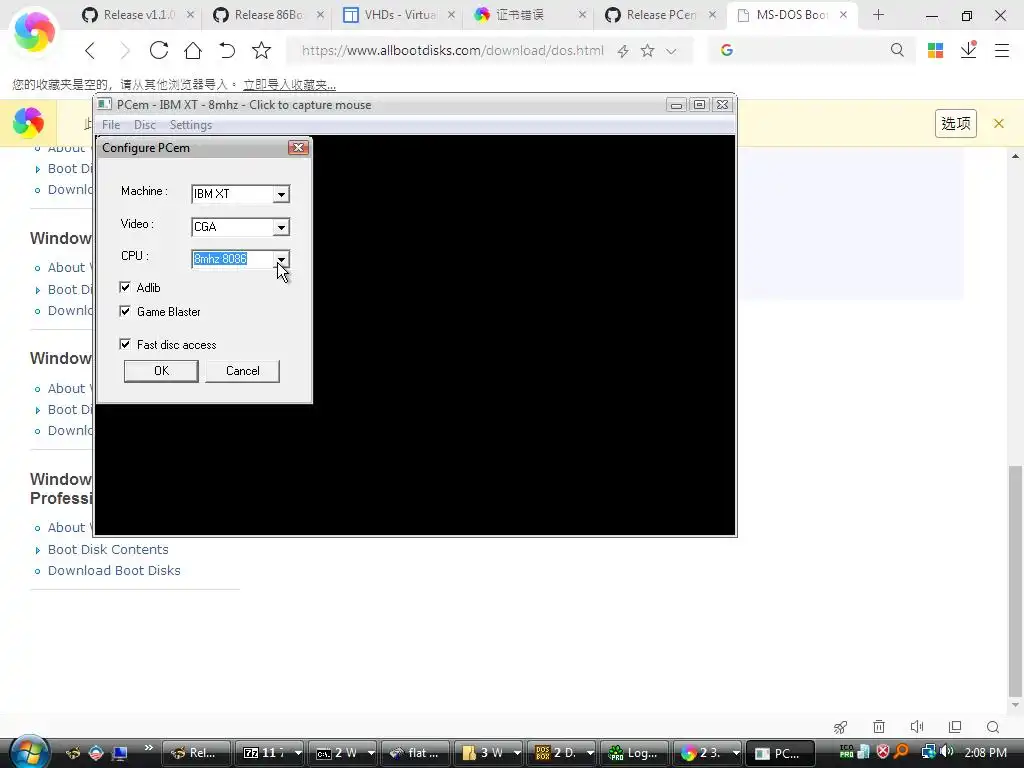1024x768 pixels.
Task: Click the trash bin icon in status bar
Action: (879, 727)
